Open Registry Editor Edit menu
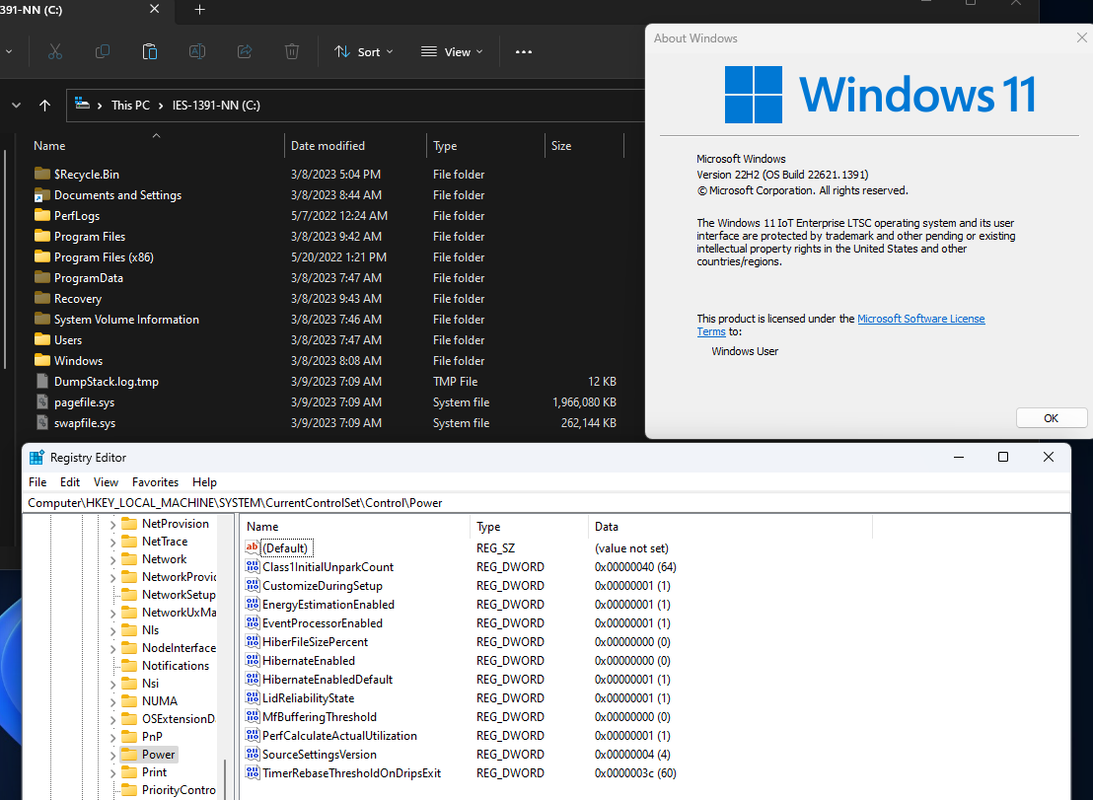The height and width of the screenshot is (800, 1093). coord(70,482)
